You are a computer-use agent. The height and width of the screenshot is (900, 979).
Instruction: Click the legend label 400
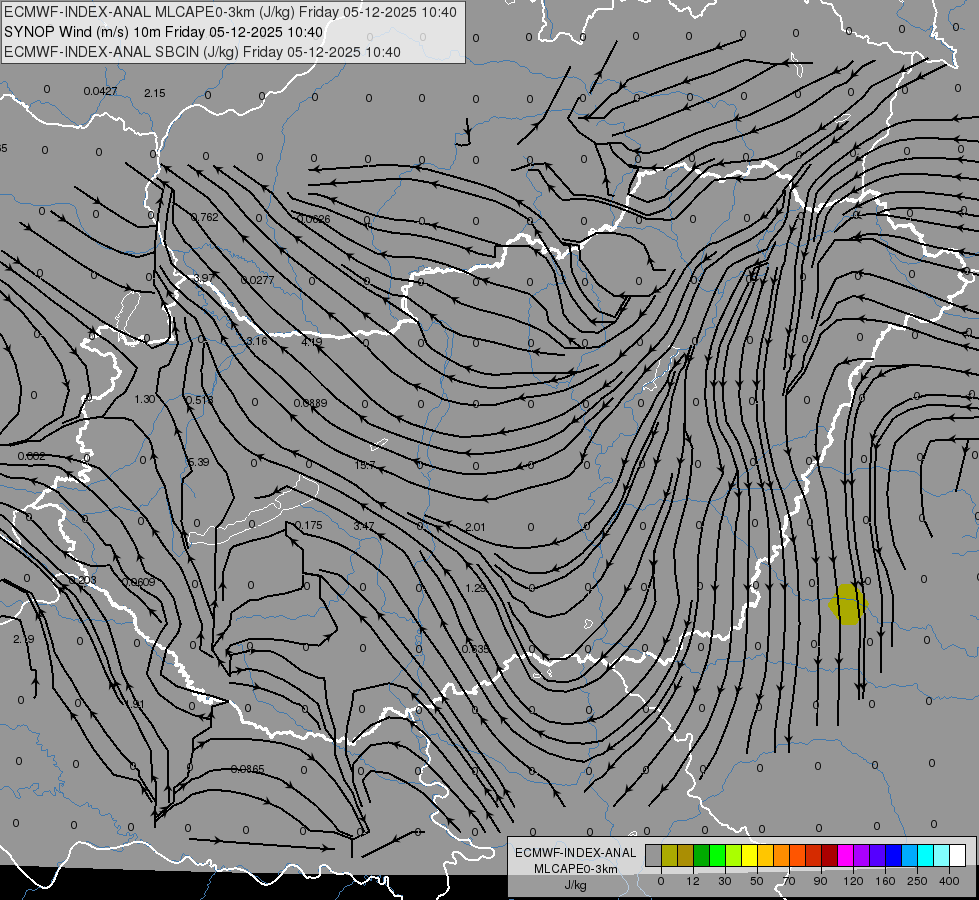pyautogui.click(x=949, y=881)
